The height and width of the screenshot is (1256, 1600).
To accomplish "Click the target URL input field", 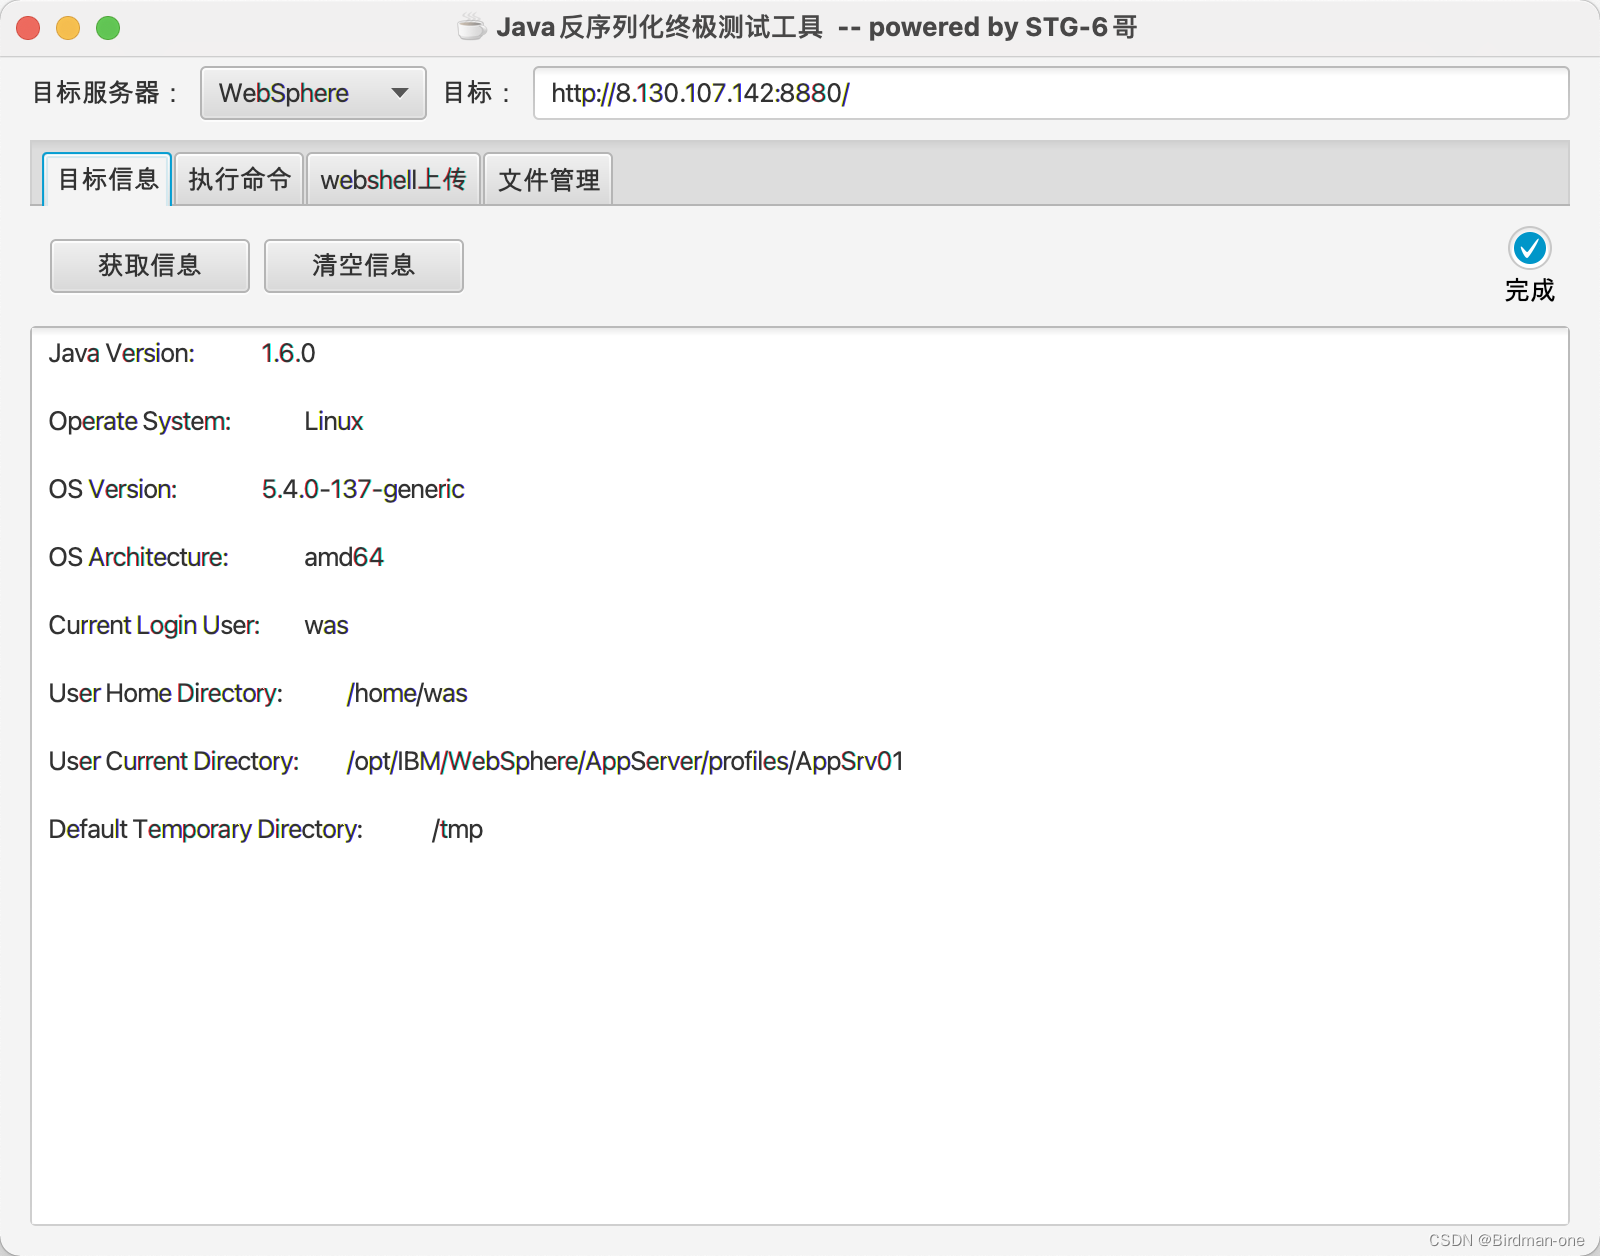I will pyautogui.click(x=1051, y=93).
